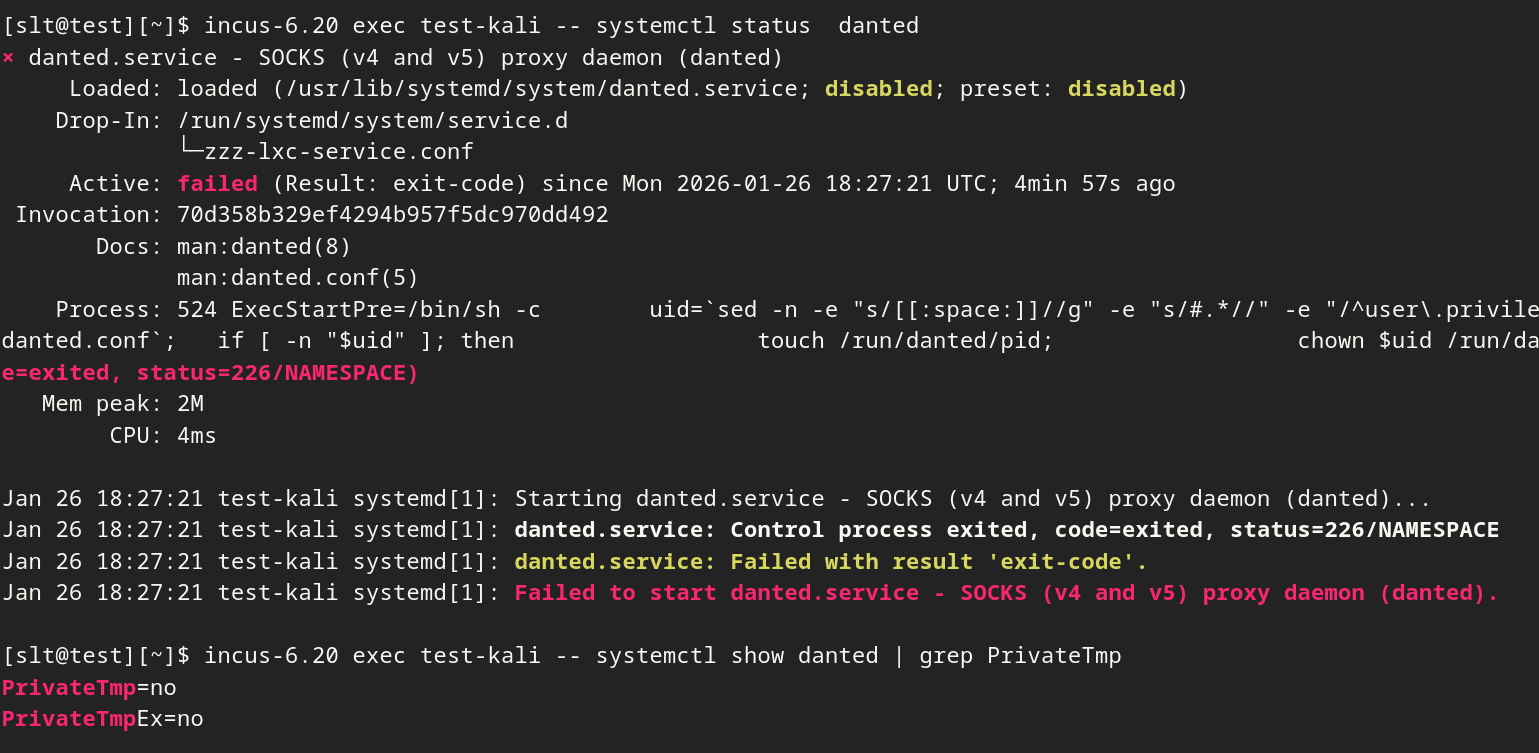Click the "CPU: 4ms" line
This screenshot has height=753, width=1539.
(163, 436)
